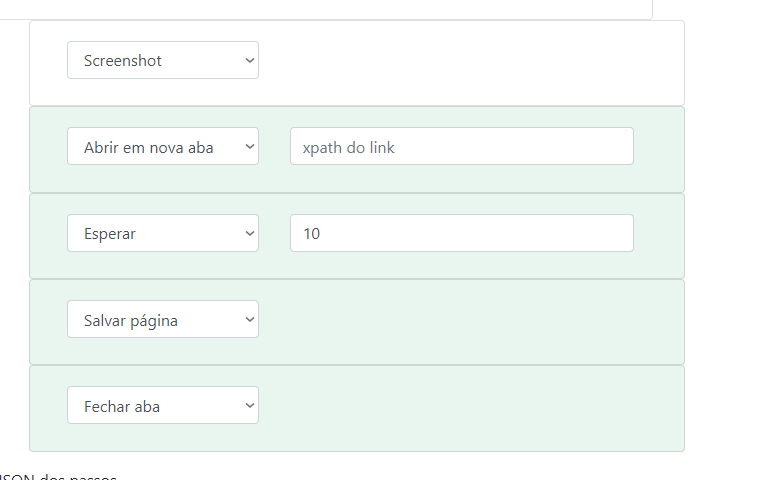Open the Esperar step type dropdown

pyautogui.click(x=162, y=233)
